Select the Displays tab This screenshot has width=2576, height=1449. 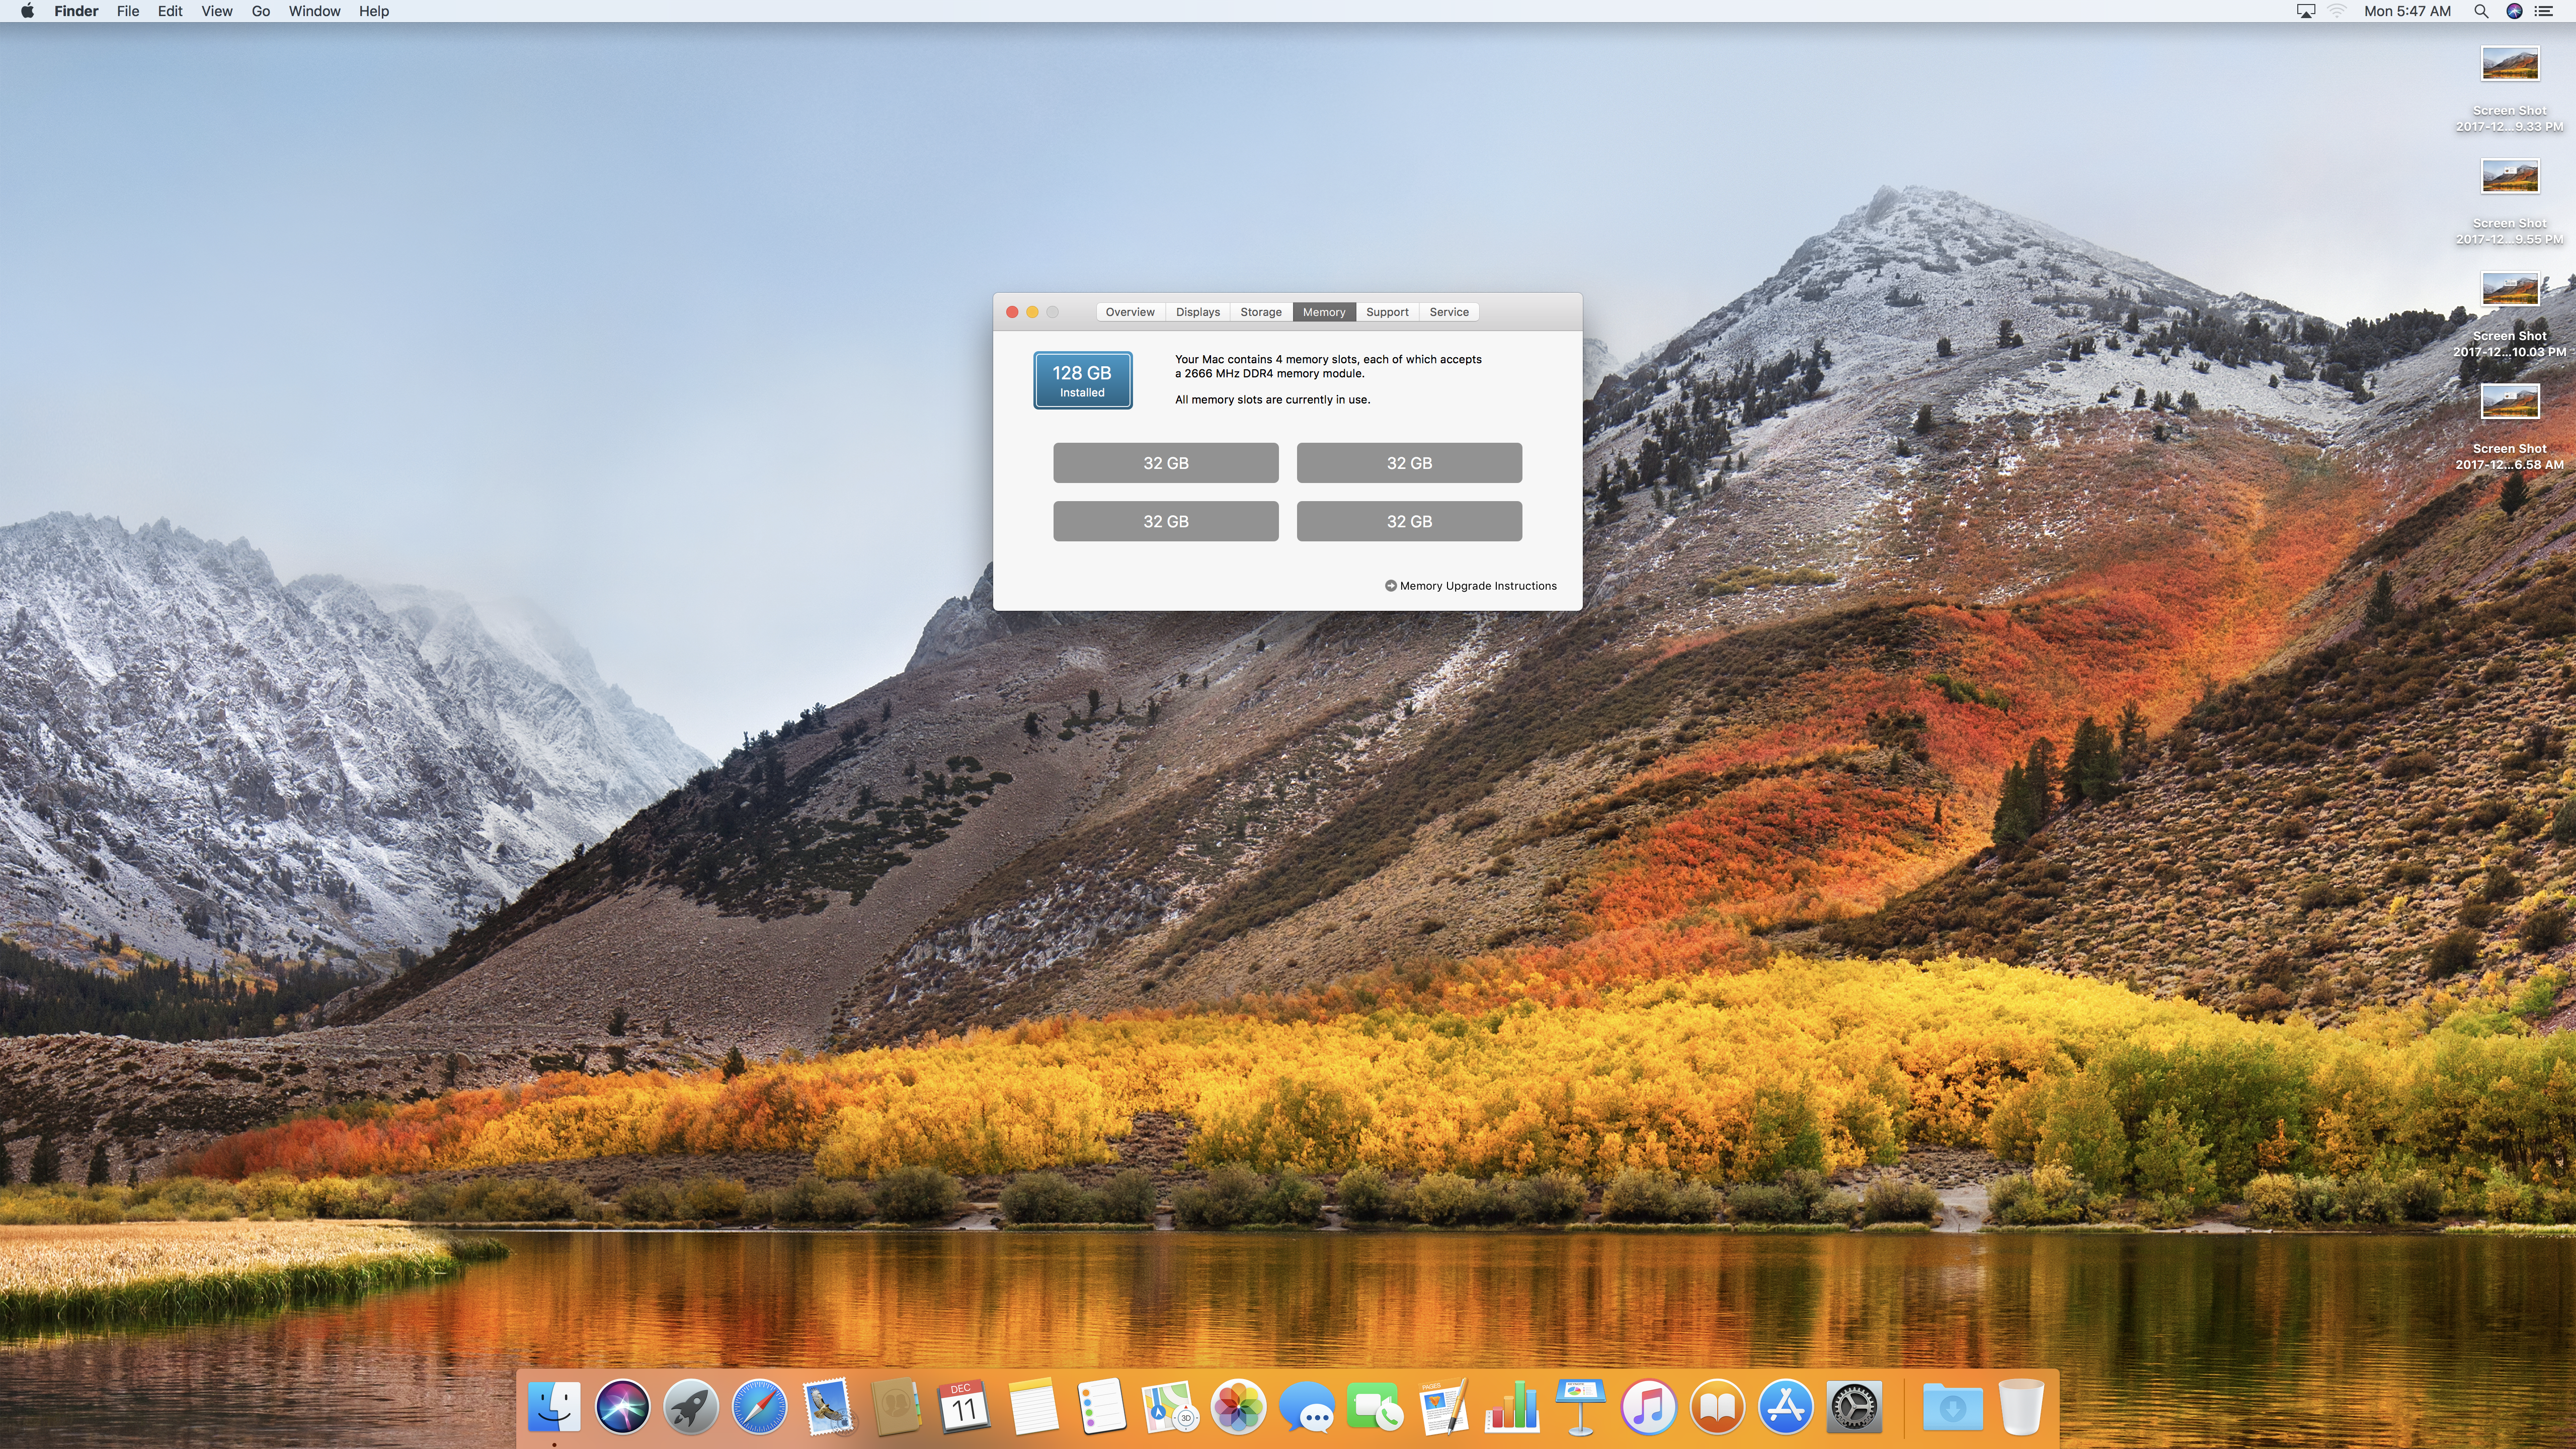[x=1197, y=312]
